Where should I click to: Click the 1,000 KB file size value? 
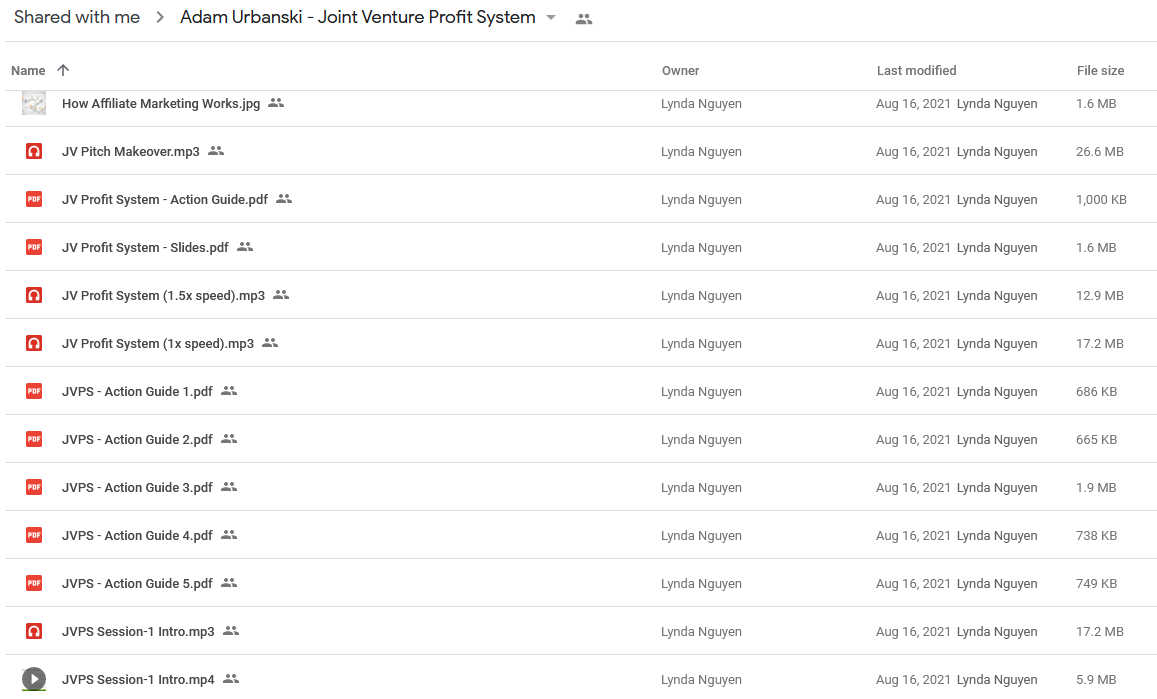coord(1101,199)
